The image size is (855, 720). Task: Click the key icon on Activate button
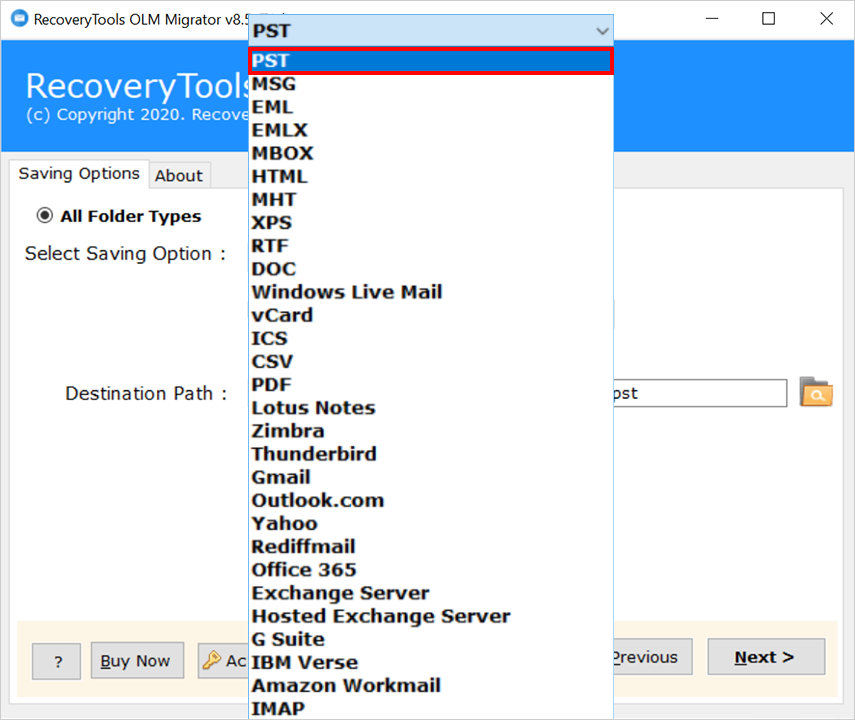point(212,661)
